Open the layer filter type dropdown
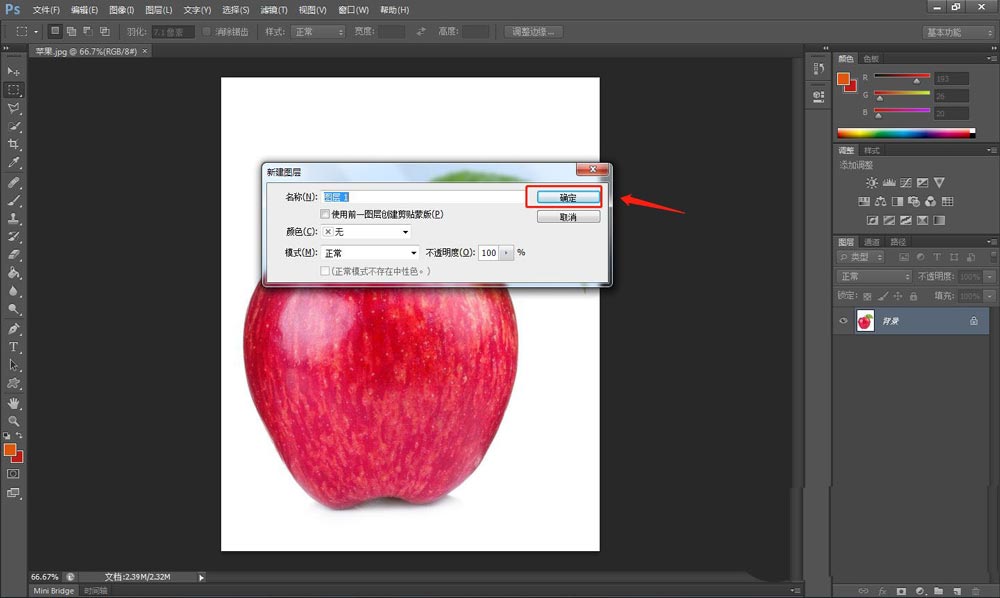 [x=860, y=257]
